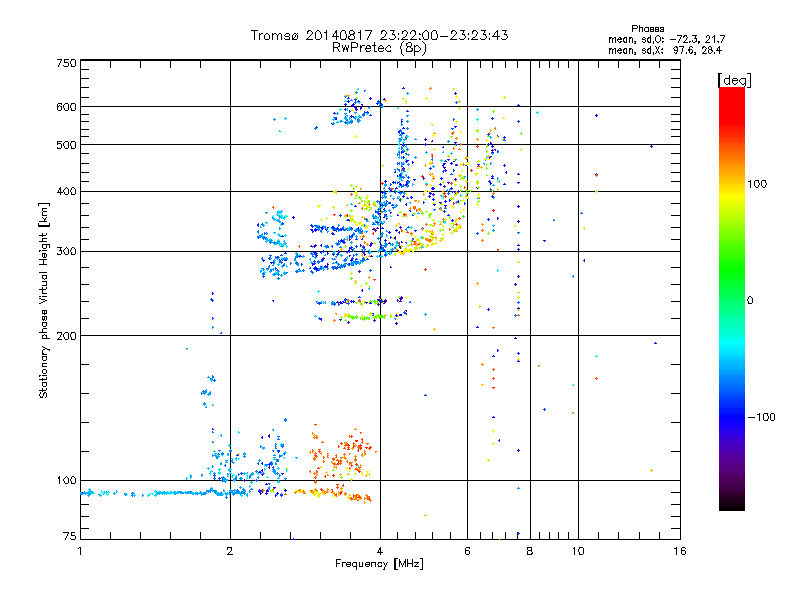
Task: Click the x-axis tick label '6'
Action: tap(467, 551)
